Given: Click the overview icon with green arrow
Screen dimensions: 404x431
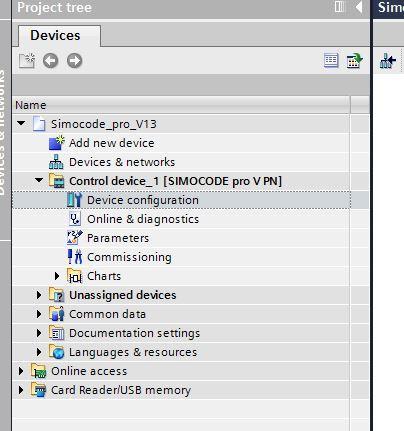Looking at the screenshot, I should (354, 61).
